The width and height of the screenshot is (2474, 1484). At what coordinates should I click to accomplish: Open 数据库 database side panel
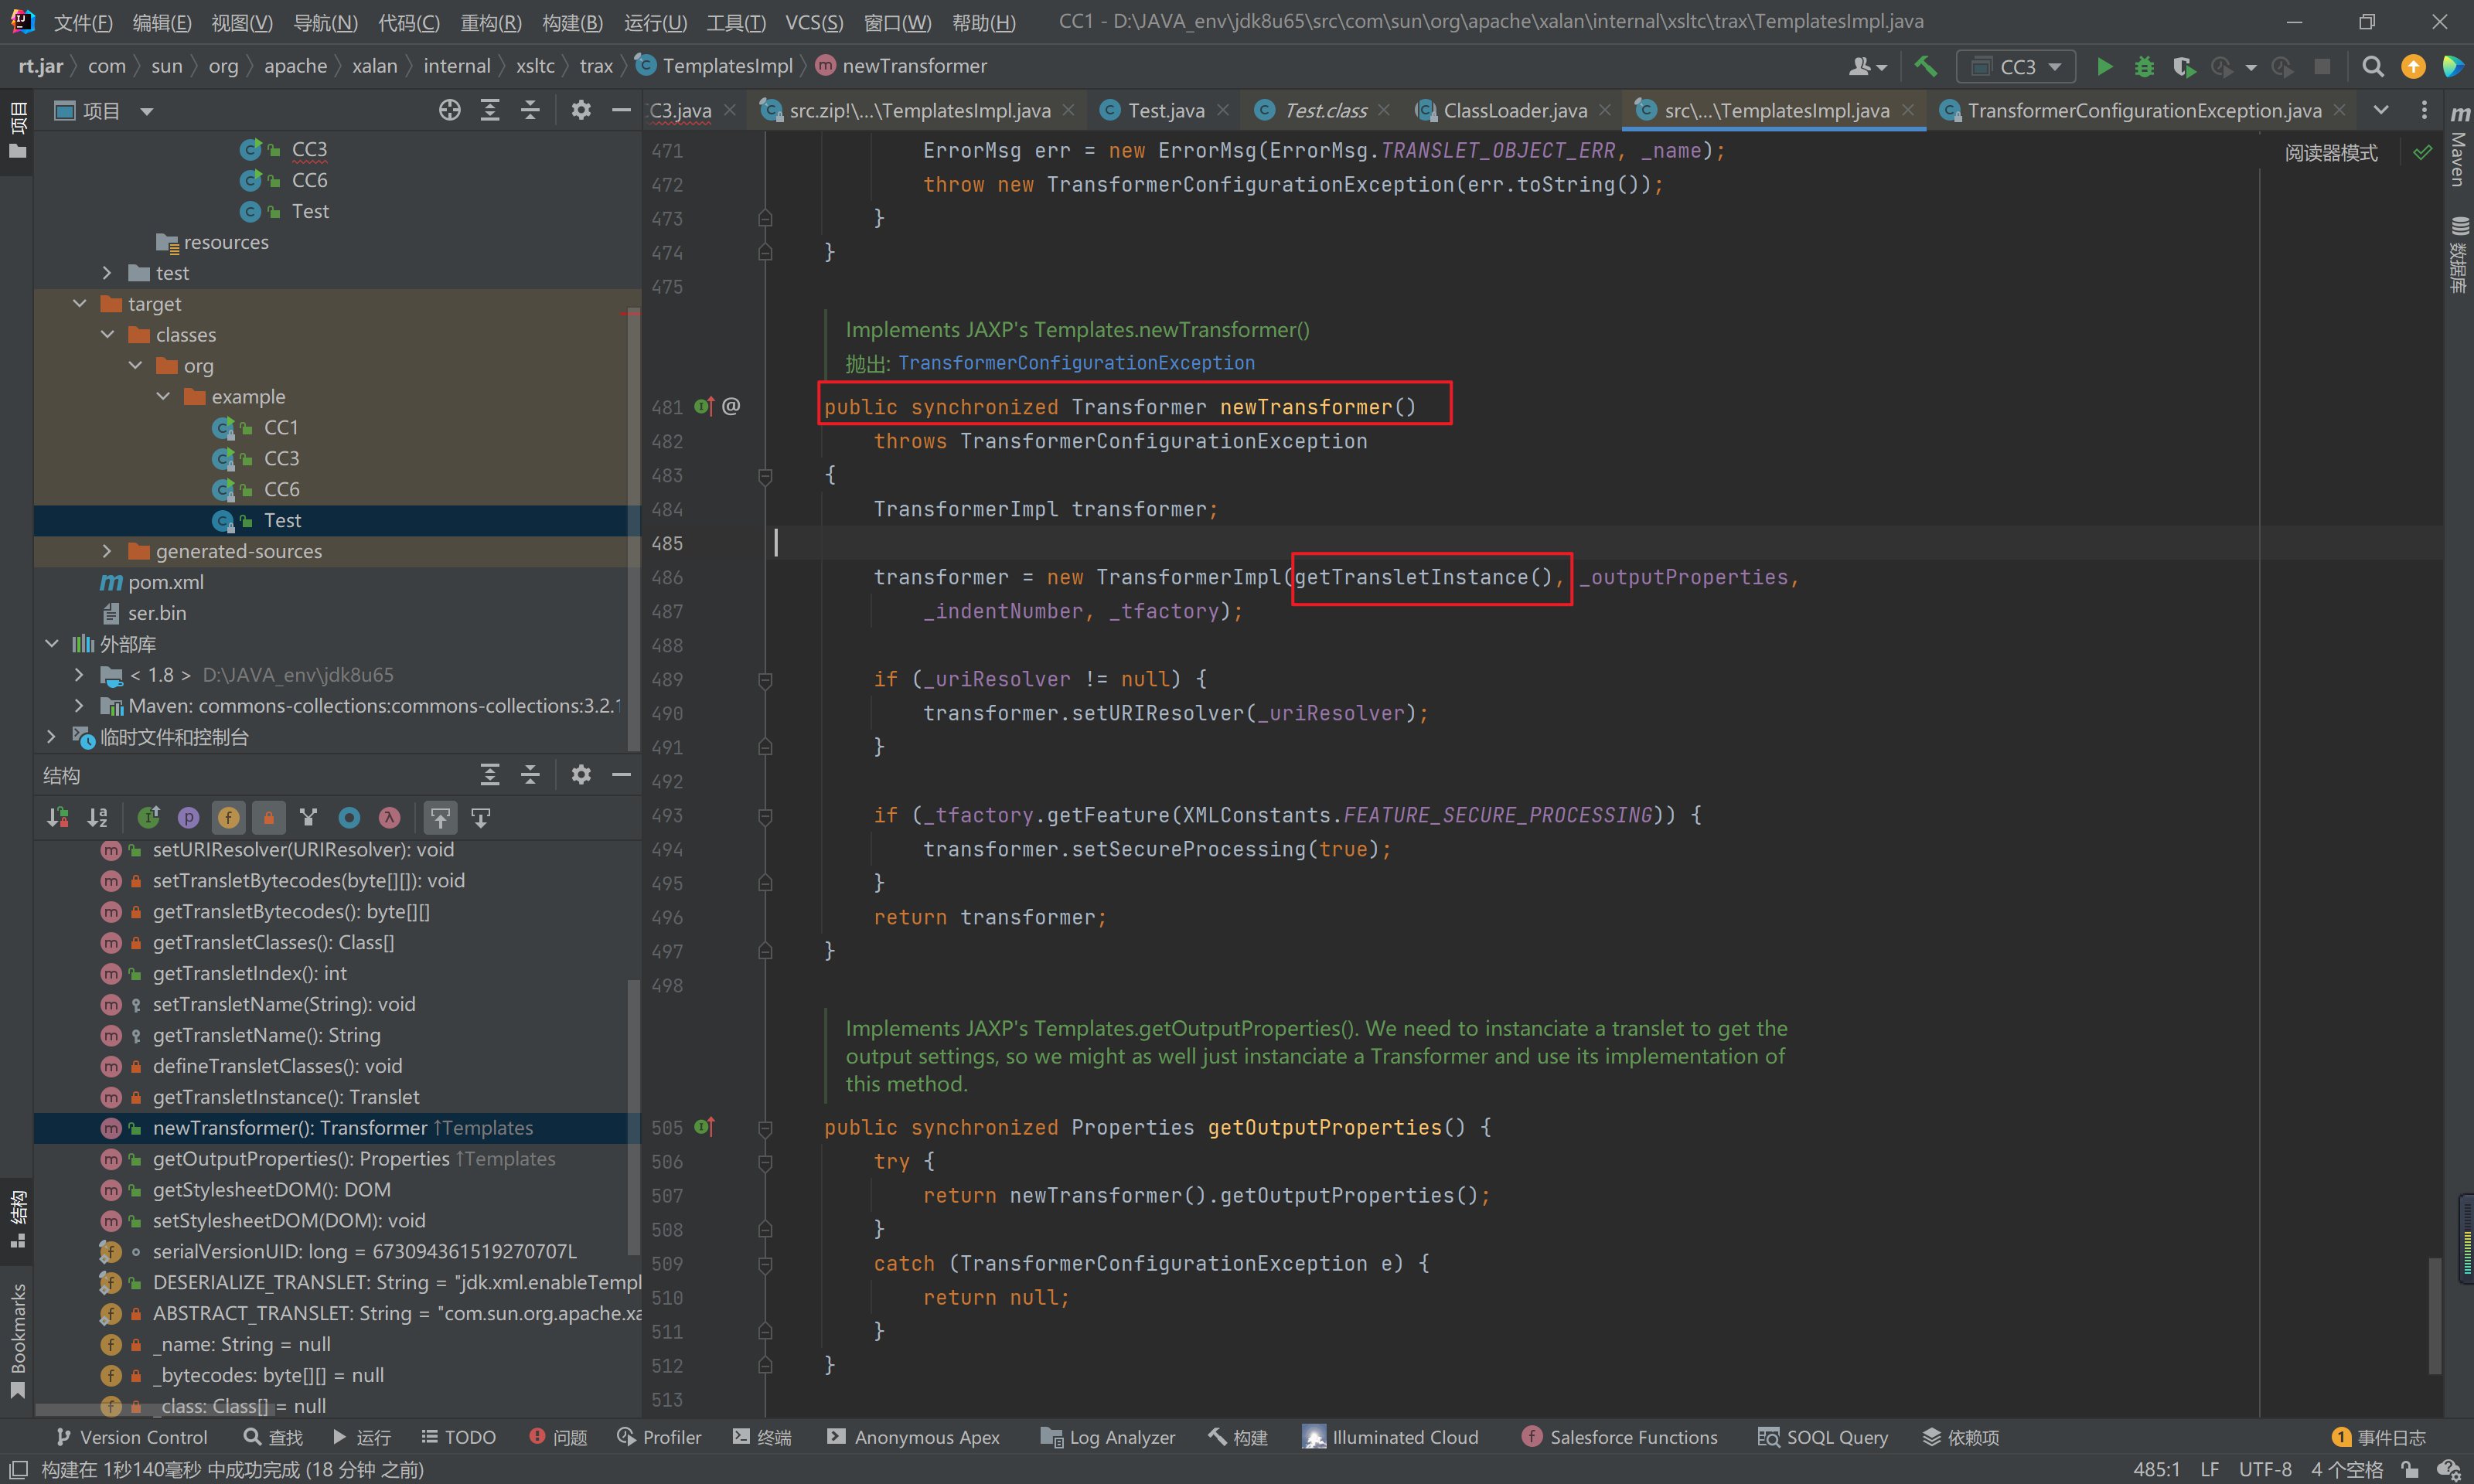tap(2459, 254)
